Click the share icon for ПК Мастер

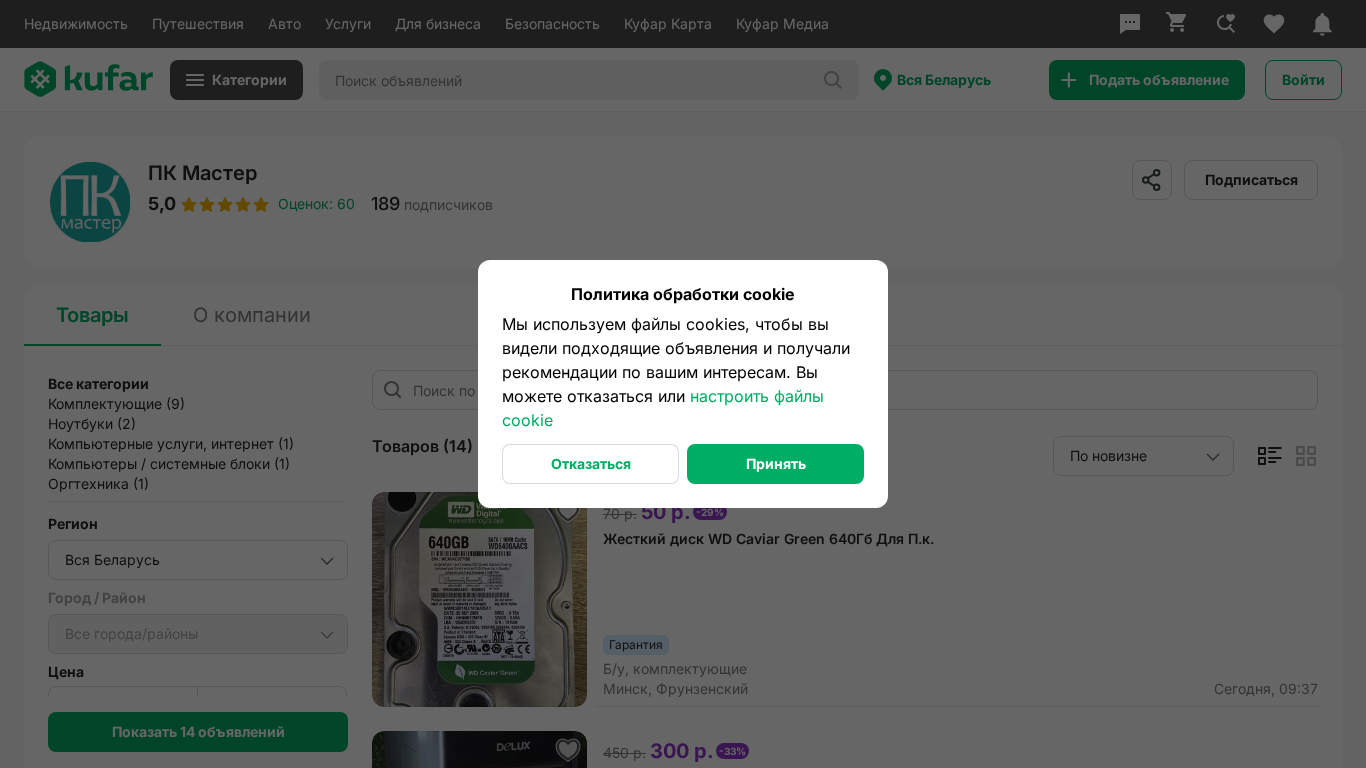pos(1151,180)
